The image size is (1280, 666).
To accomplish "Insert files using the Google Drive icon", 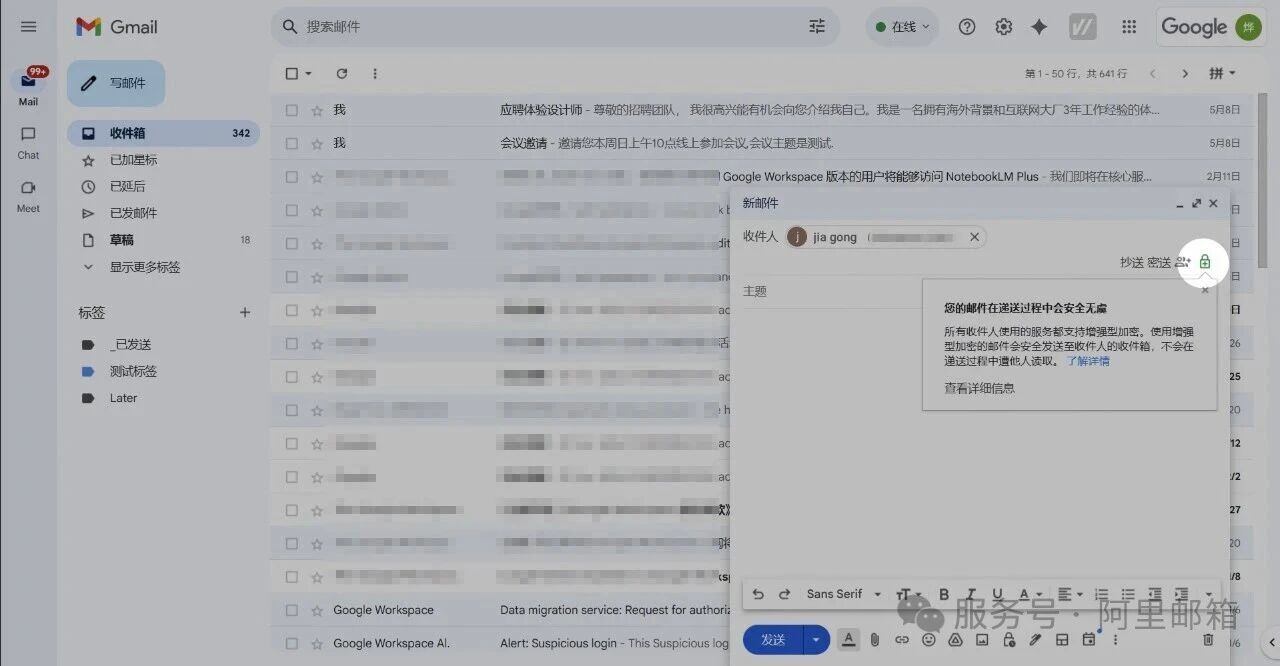I will [955, 640].
